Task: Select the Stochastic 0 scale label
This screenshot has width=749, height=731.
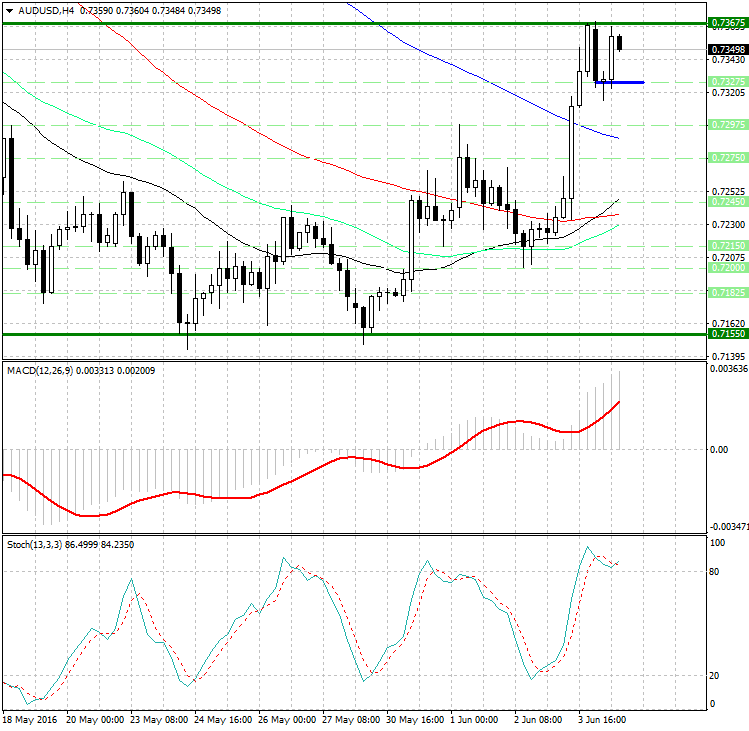Action: click(x=713, y=704)
